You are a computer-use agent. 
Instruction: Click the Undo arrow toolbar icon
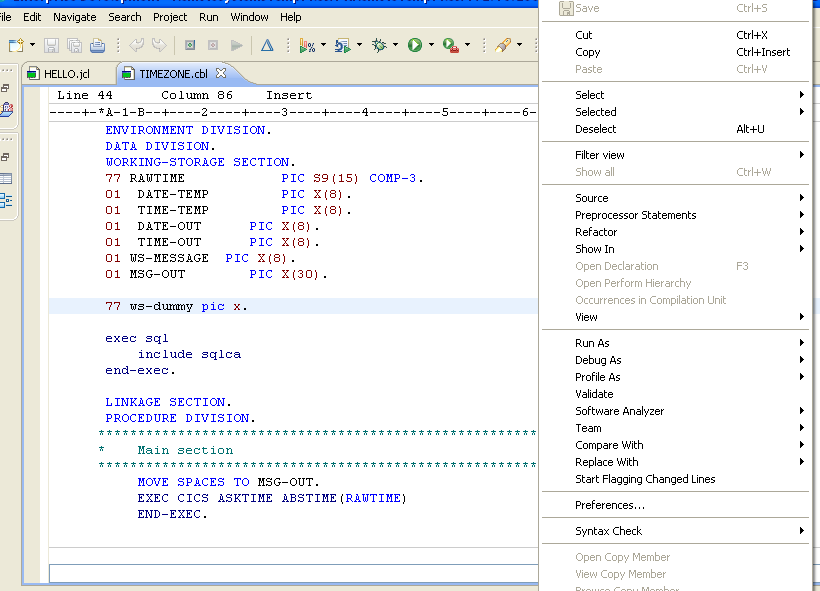[136, 45]
